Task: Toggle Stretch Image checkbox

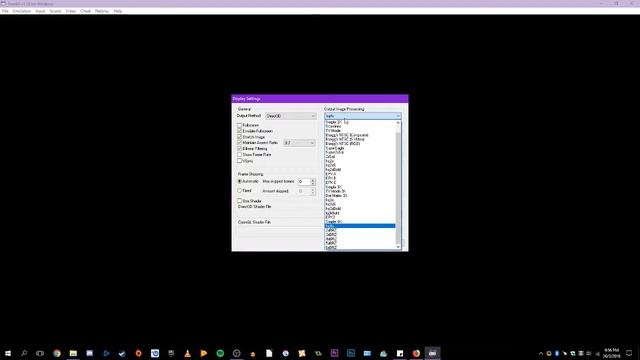Action: click(240, 137)
